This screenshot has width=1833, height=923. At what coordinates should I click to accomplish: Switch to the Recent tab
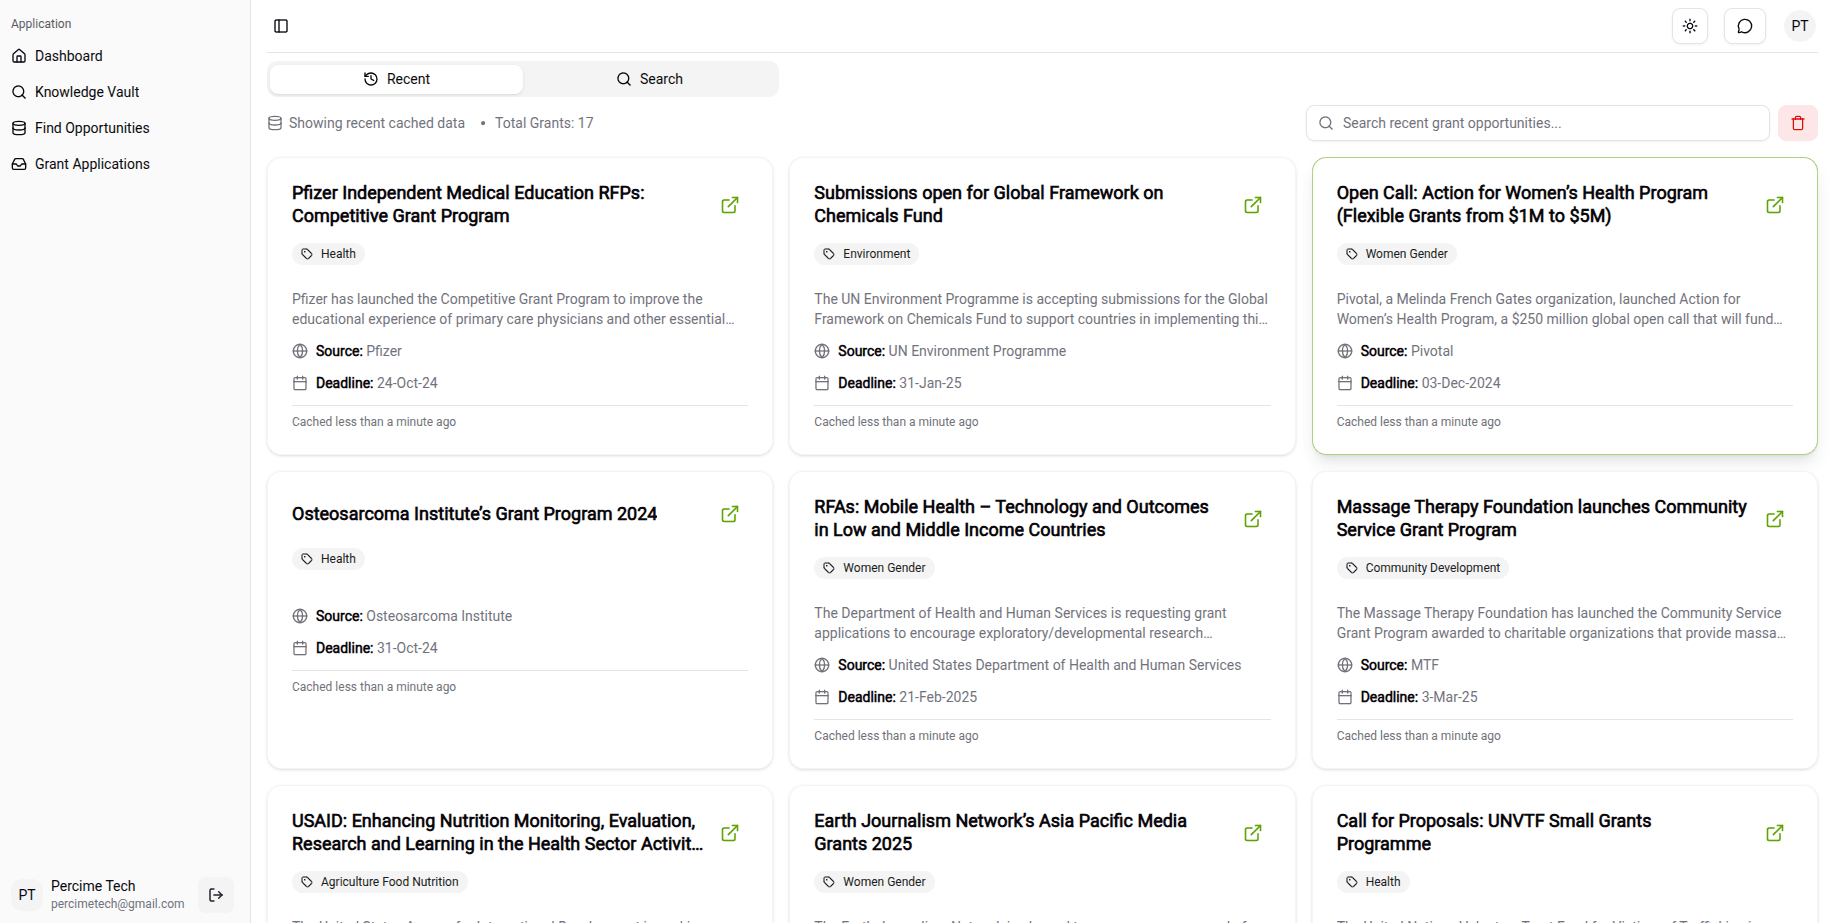point(397,79)
